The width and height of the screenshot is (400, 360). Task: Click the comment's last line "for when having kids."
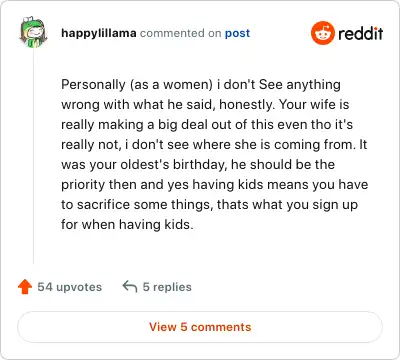(x=127, y=224)
